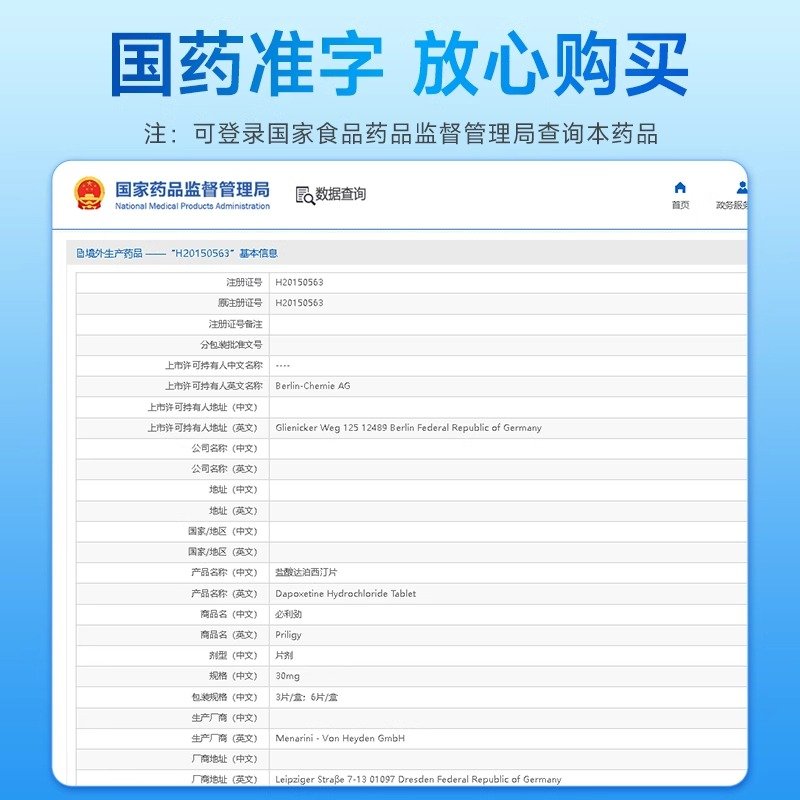This screenshot has width=800, height=800.
Task: Select the 30mg specification value
Action: [x=287, y=676]
